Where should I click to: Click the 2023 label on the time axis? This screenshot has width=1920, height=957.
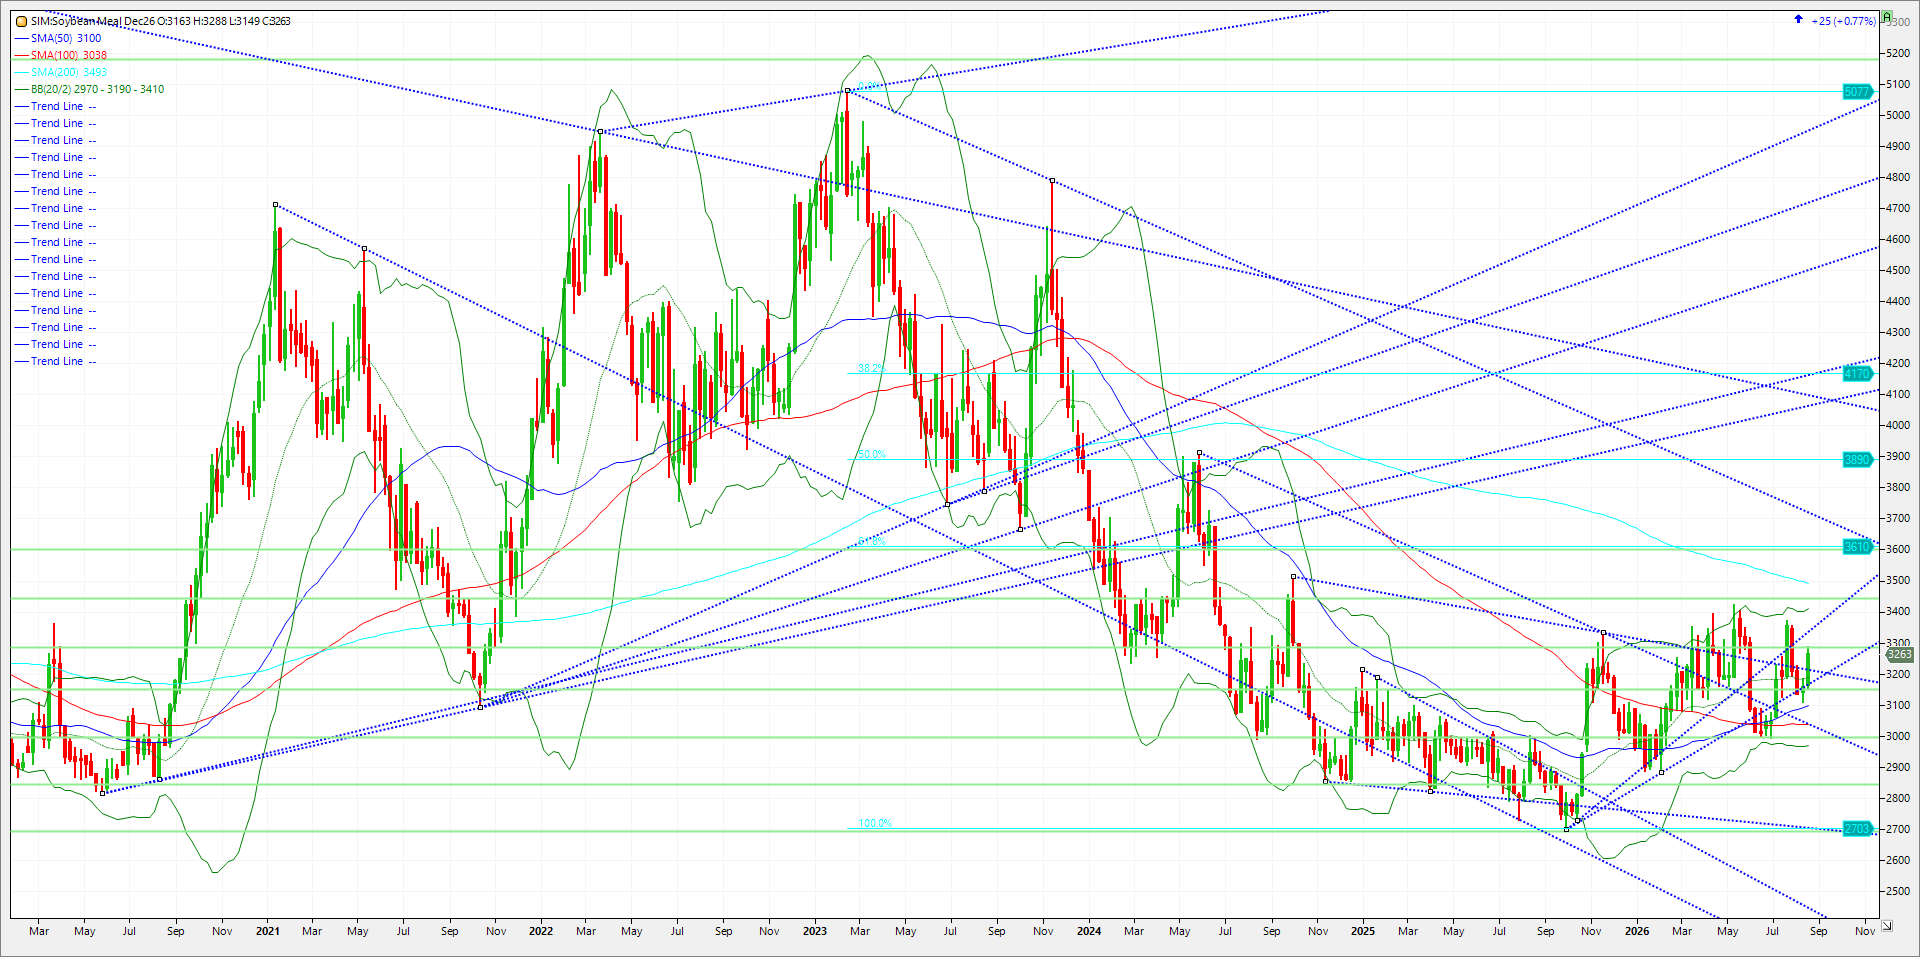pos(815,931)
